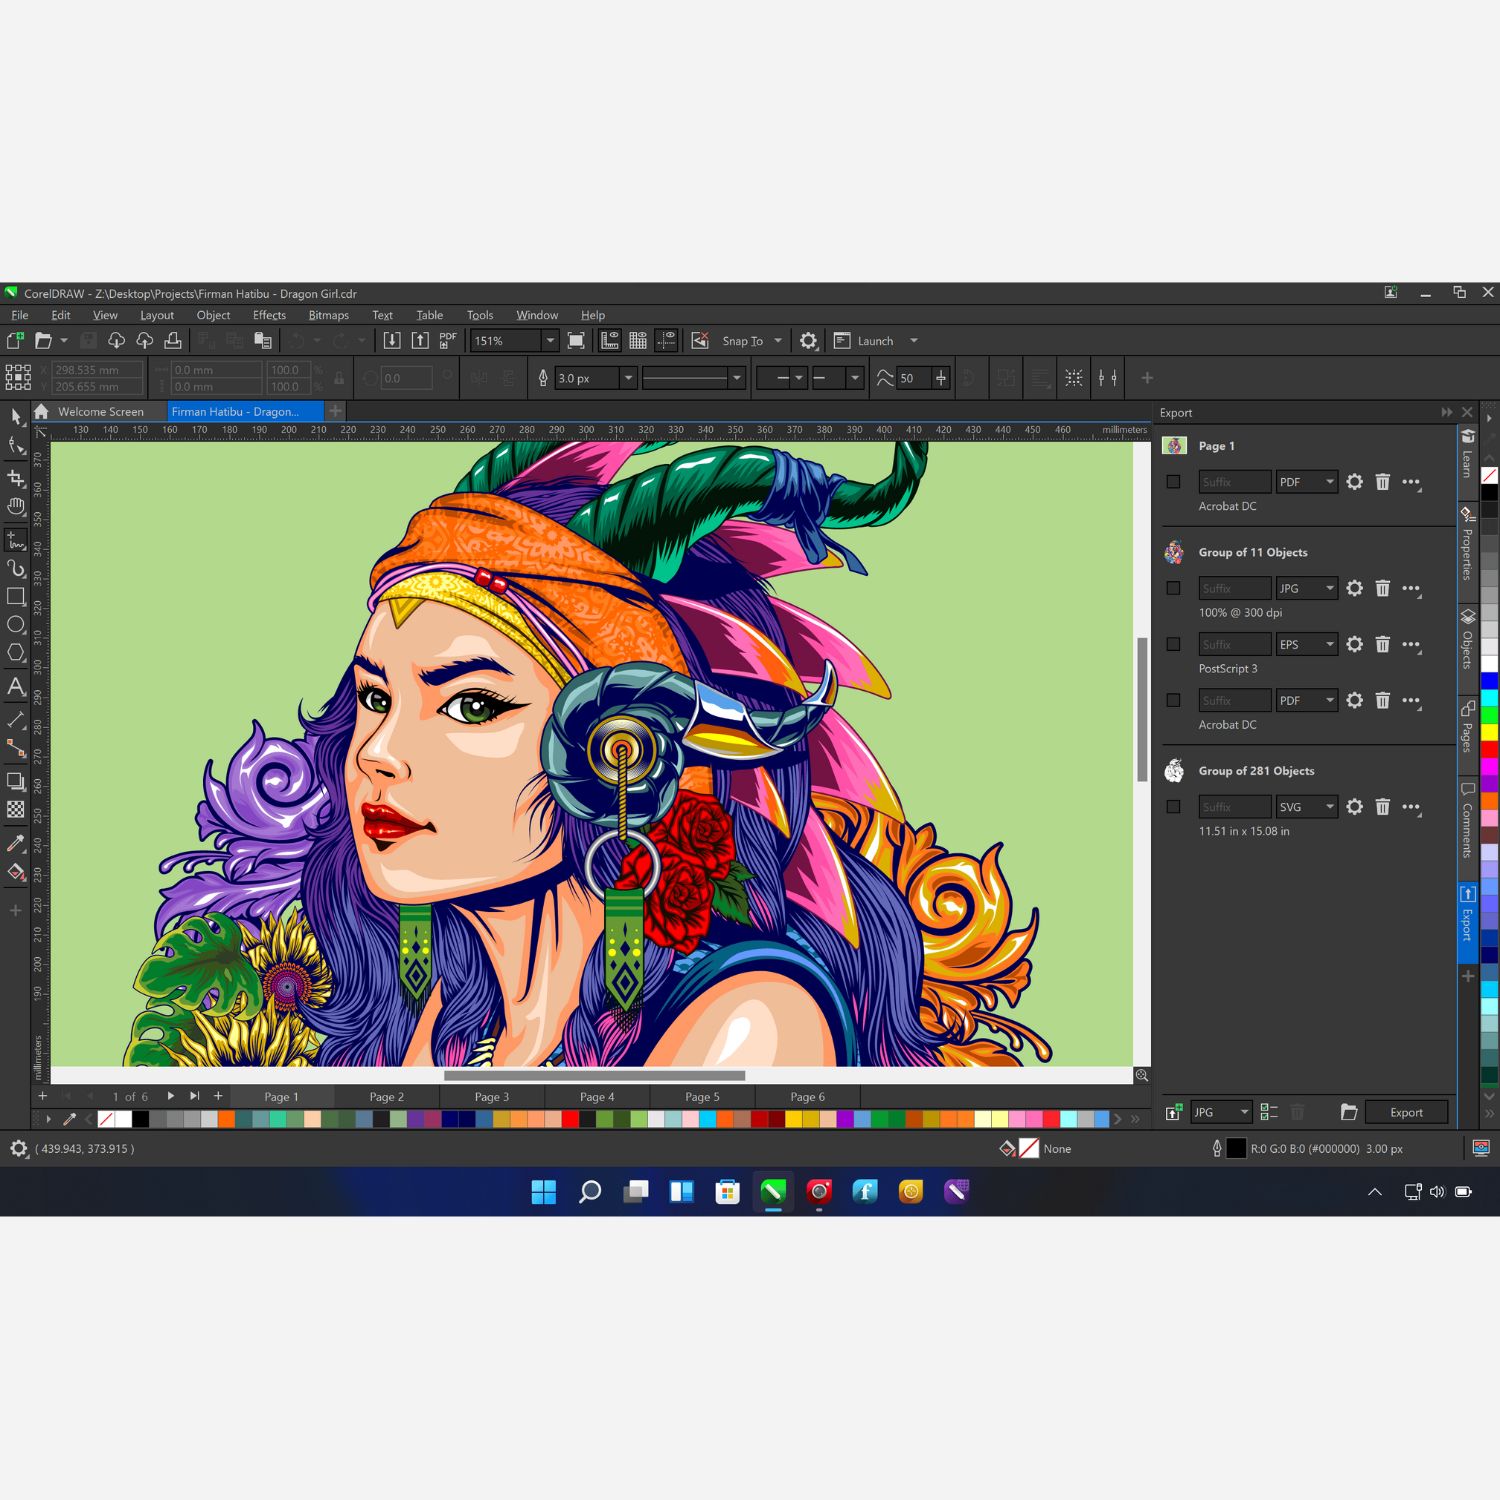
Task: Delete the EPS export format entry
Action: click(x=1383, y=644)
